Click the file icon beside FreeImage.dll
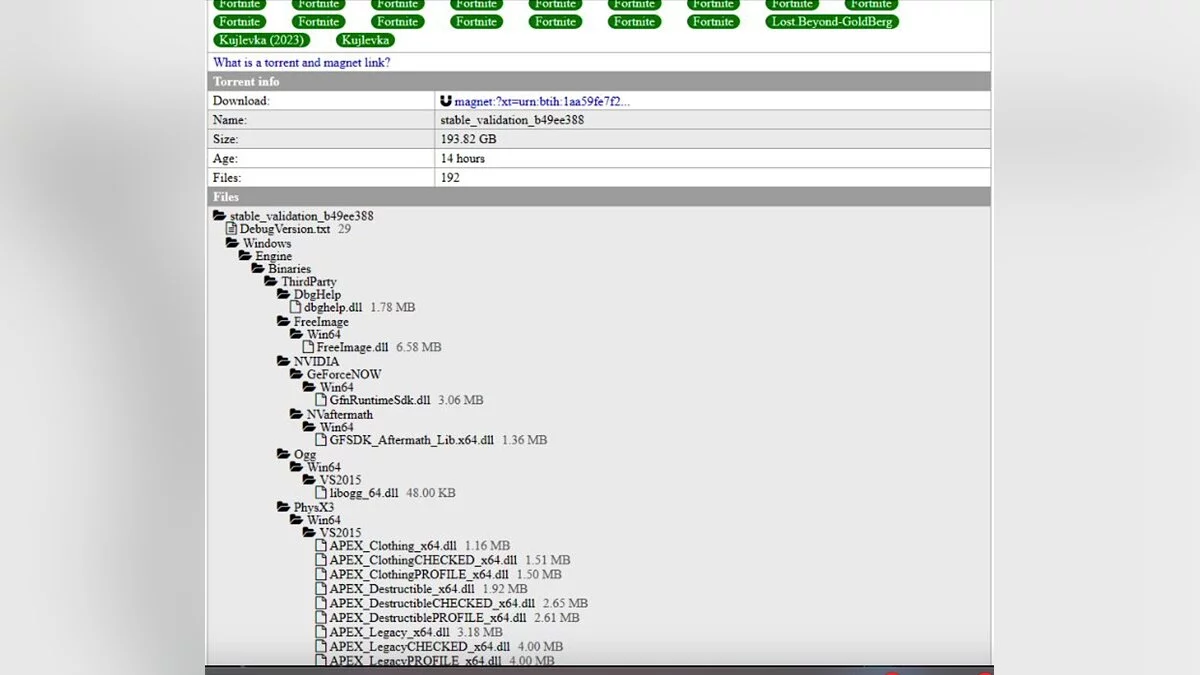 pos(309,347)
